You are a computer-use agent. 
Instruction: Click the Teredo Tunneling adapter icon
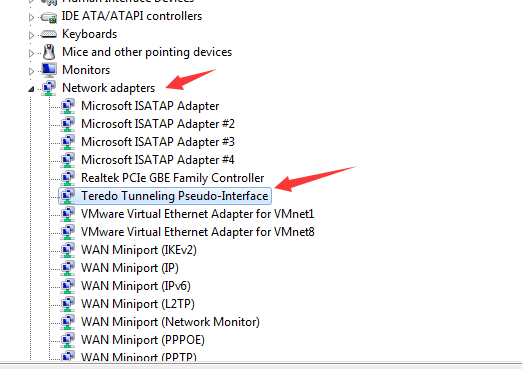click(68, 196)
